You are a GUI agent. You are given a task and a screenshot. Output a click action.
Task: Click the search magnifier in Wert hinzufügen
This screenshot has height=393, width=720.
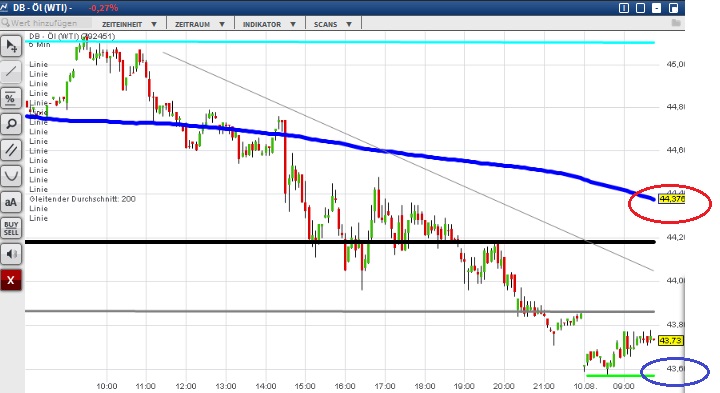(6, 23)
